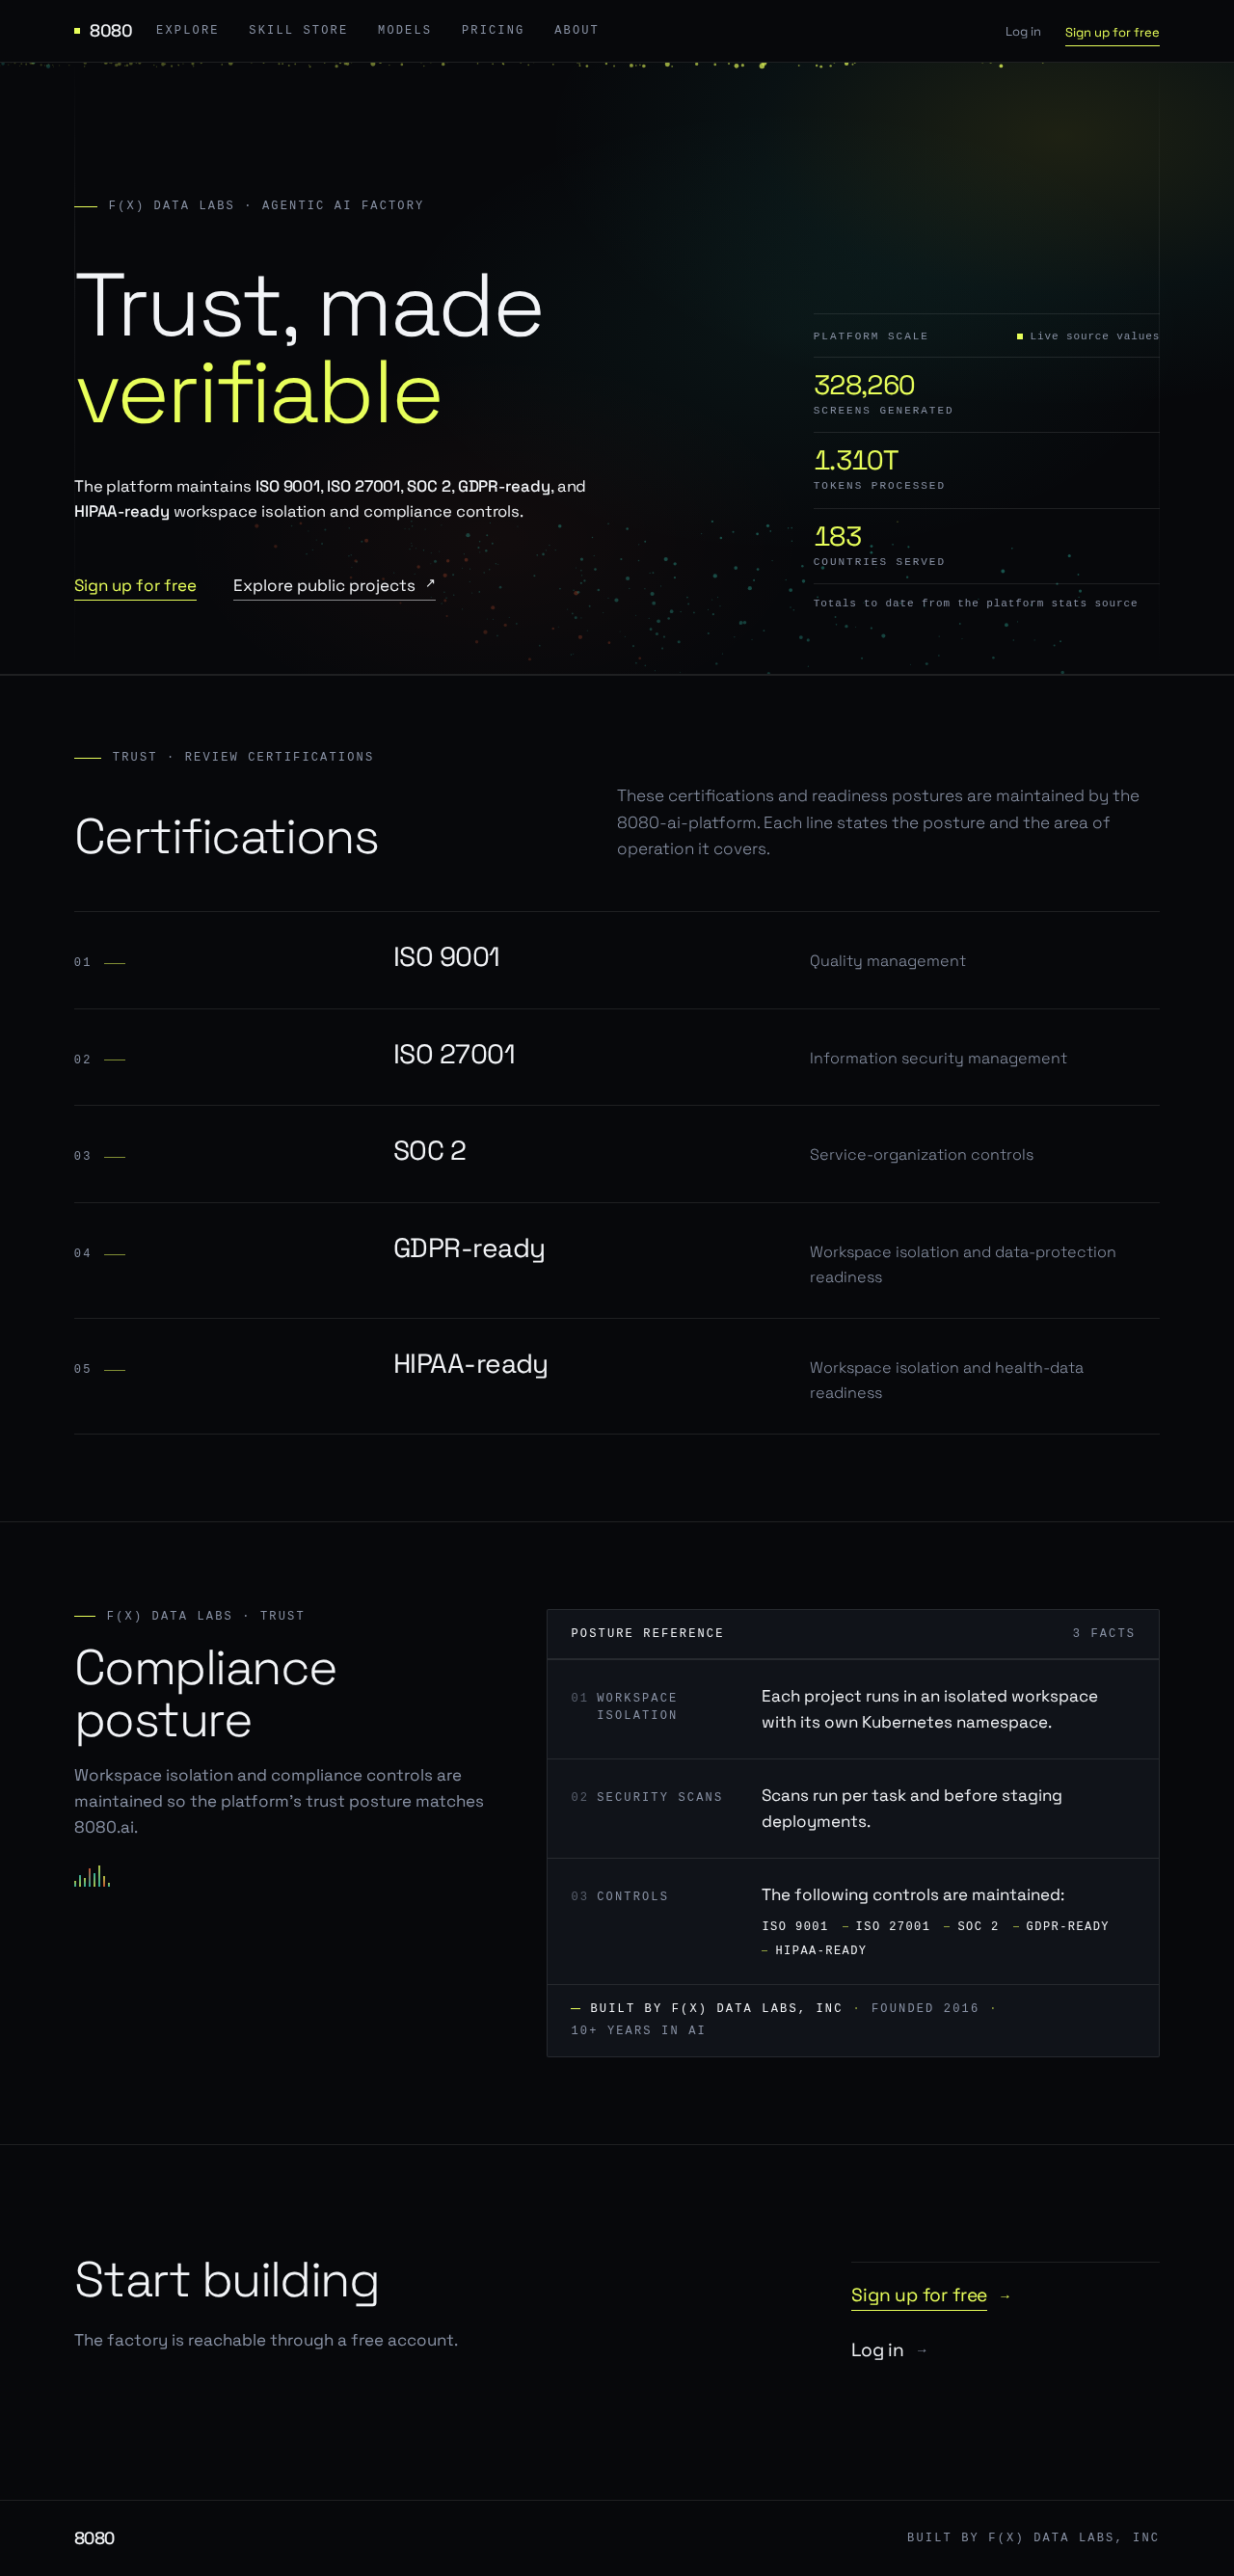Select the ISO 27001 certification row

pyautogui.click(x=616, y=1057)
